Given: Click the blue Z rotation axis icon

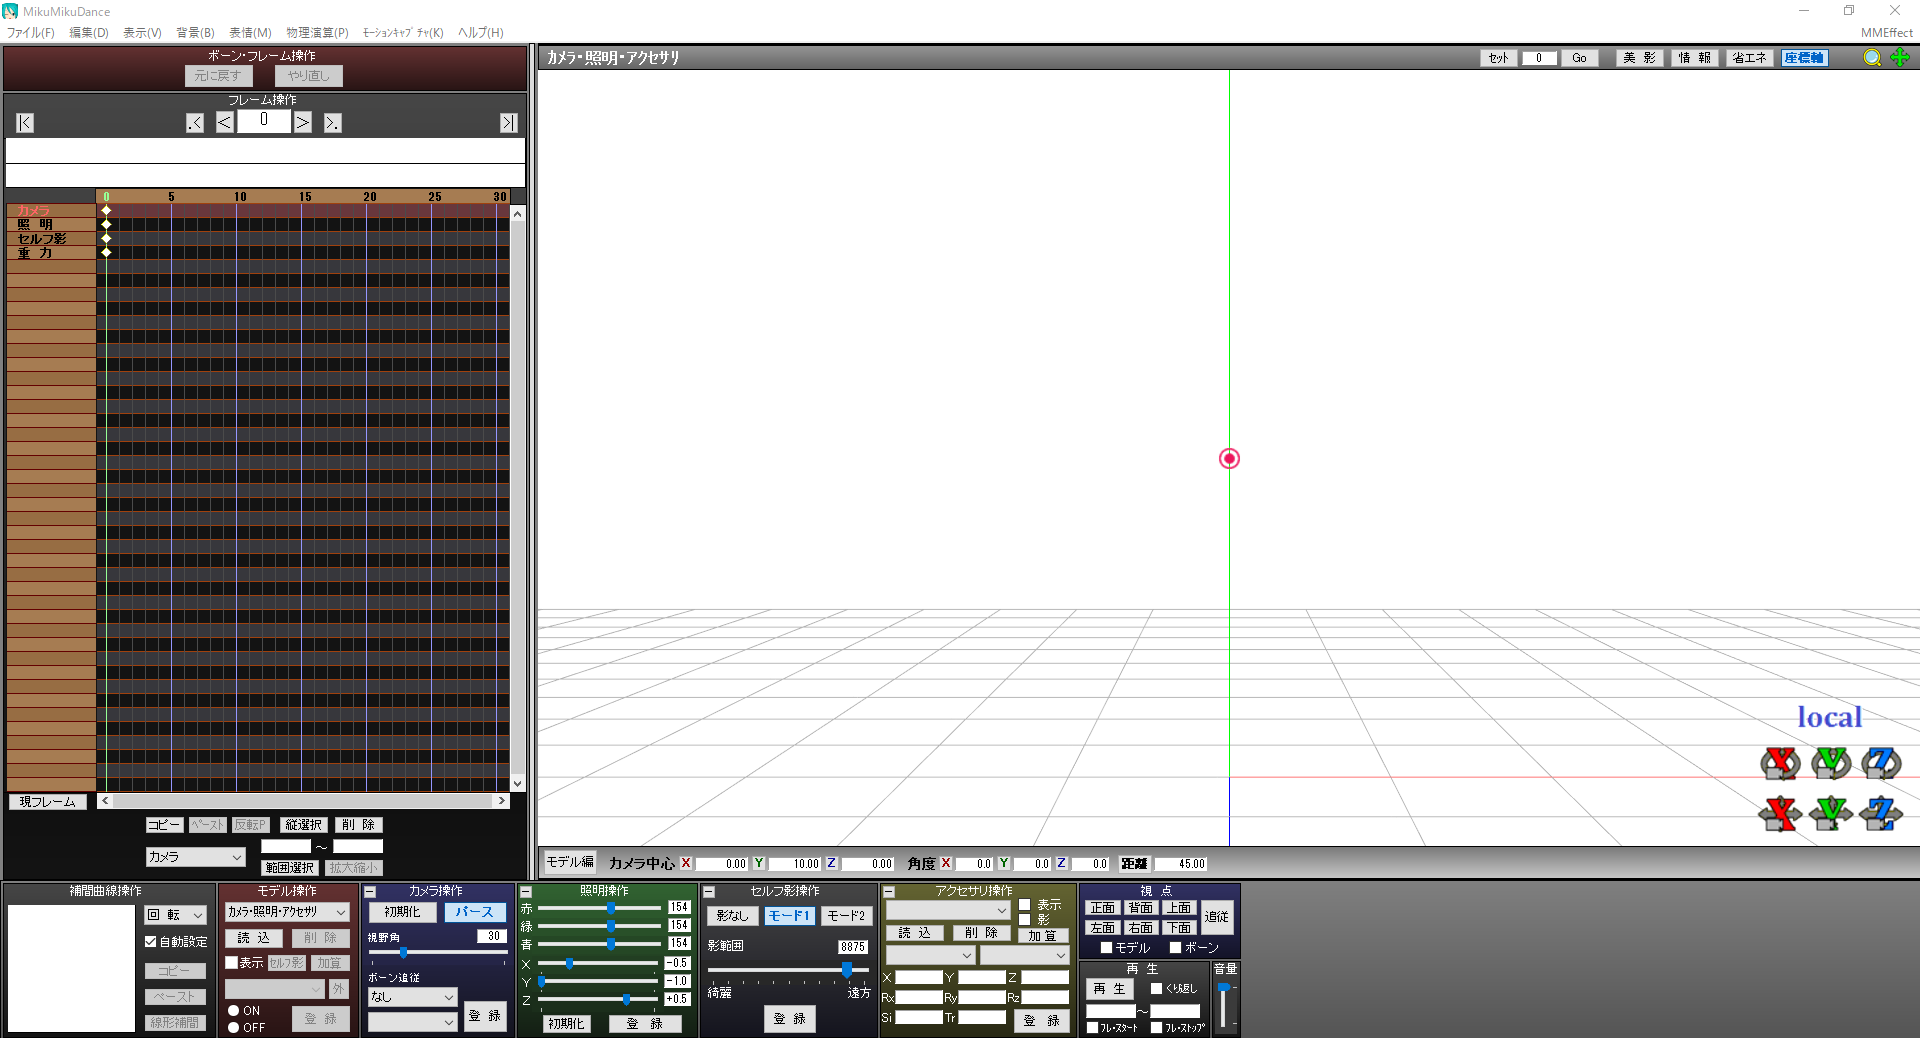Looking at the screenshot, I should (x=1881, y=763).
